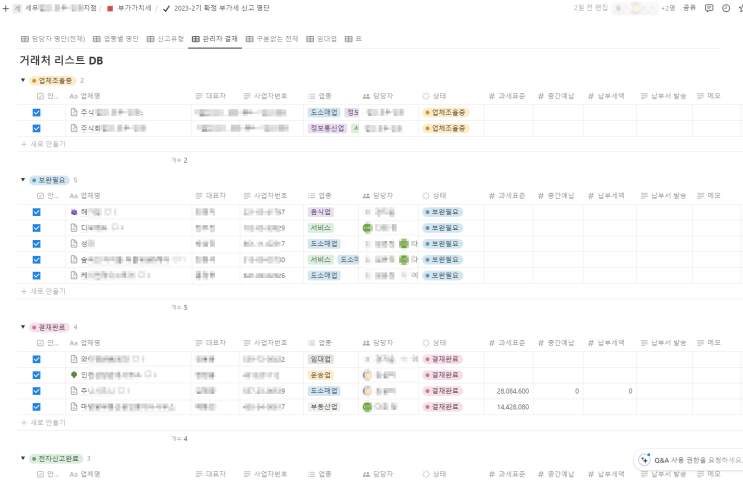Viewport: 743px width, 481px height.
Task: Switch to 구분없는 전체 view tab
Action: click(x=272, y=39)
